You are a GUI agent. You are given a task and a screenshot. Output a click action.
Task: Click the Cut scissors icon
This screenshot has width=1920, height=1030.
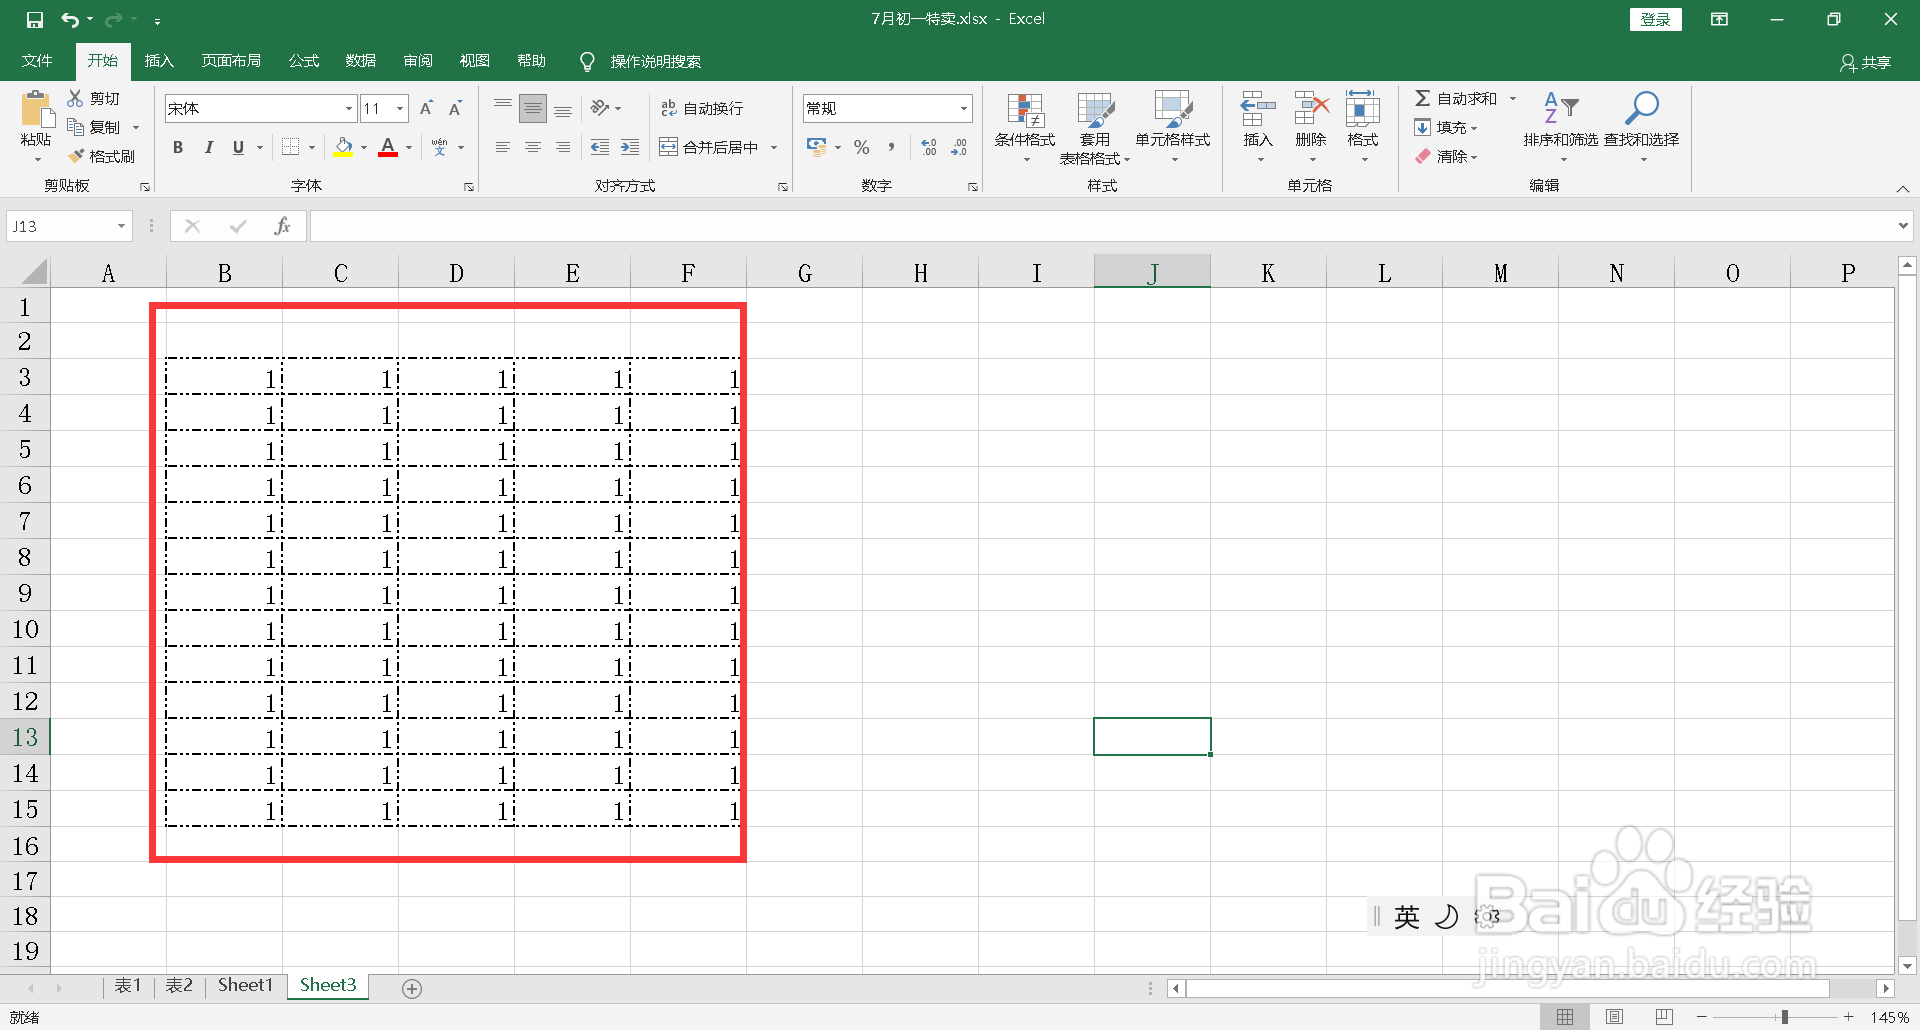pos(75,98)
